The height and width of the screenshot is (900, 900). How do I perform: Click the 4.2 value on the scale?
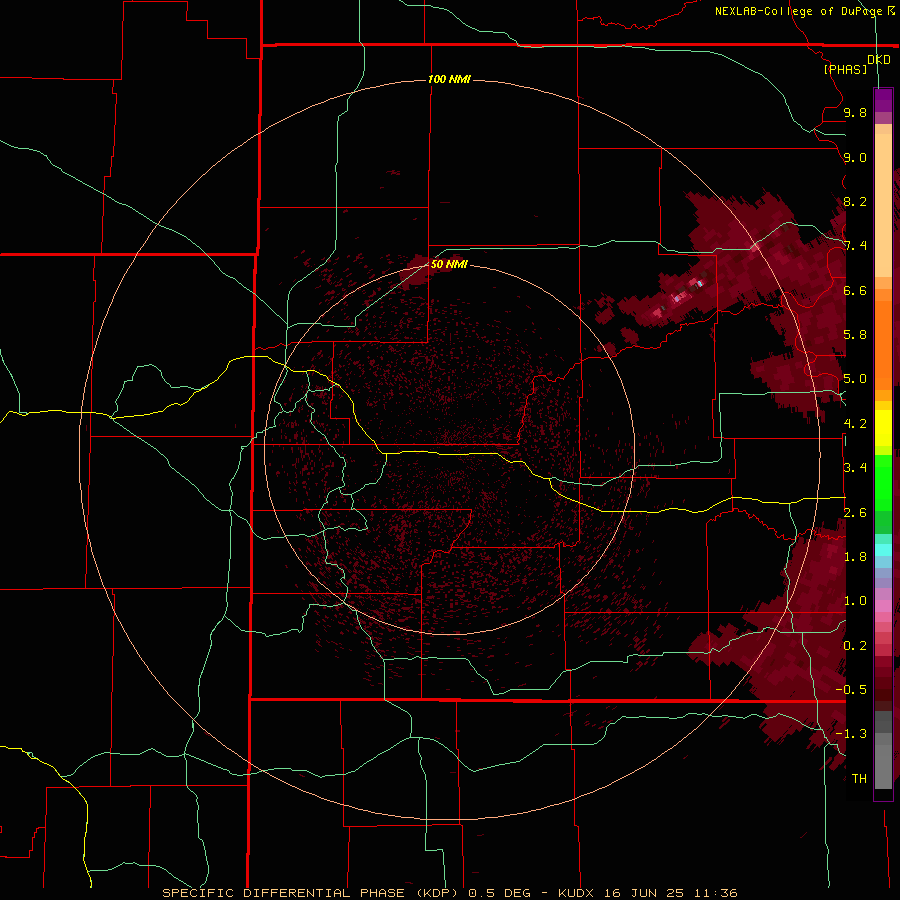pos(855,424)
